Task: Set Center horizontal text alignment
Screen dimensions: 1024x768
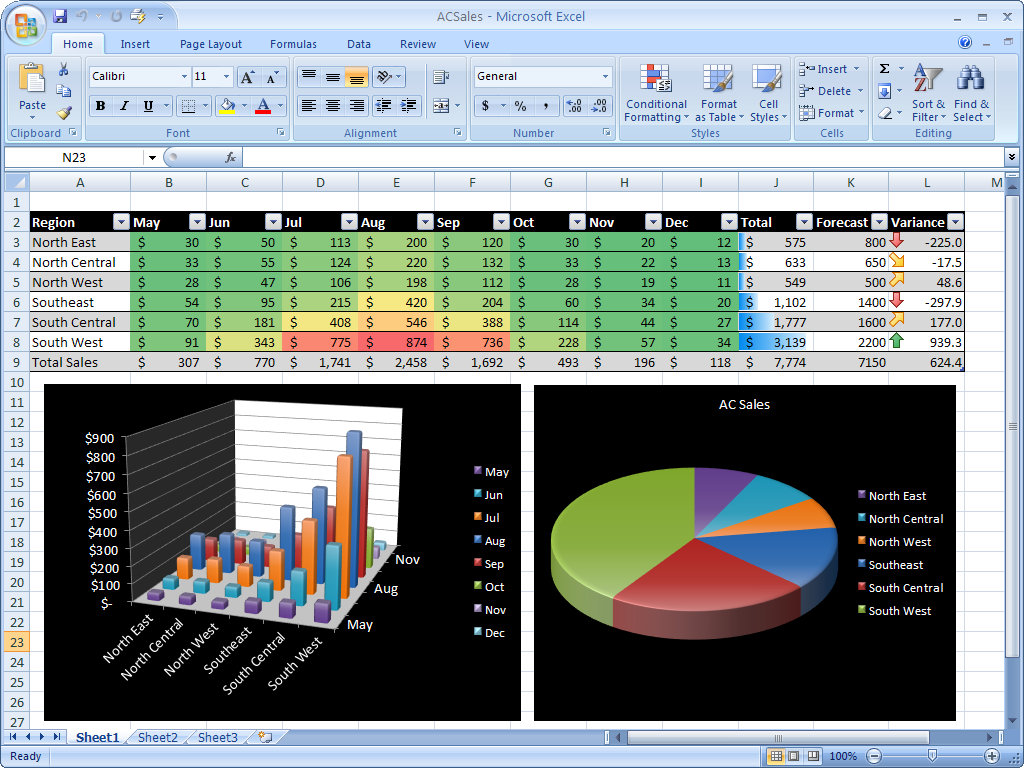Action: click(x=332, y=106)
